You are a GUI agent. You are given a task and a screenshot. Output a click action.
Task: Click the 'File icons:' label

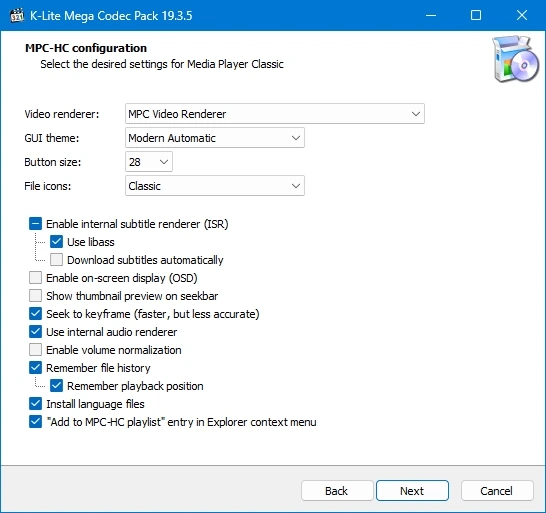(48, 186)
